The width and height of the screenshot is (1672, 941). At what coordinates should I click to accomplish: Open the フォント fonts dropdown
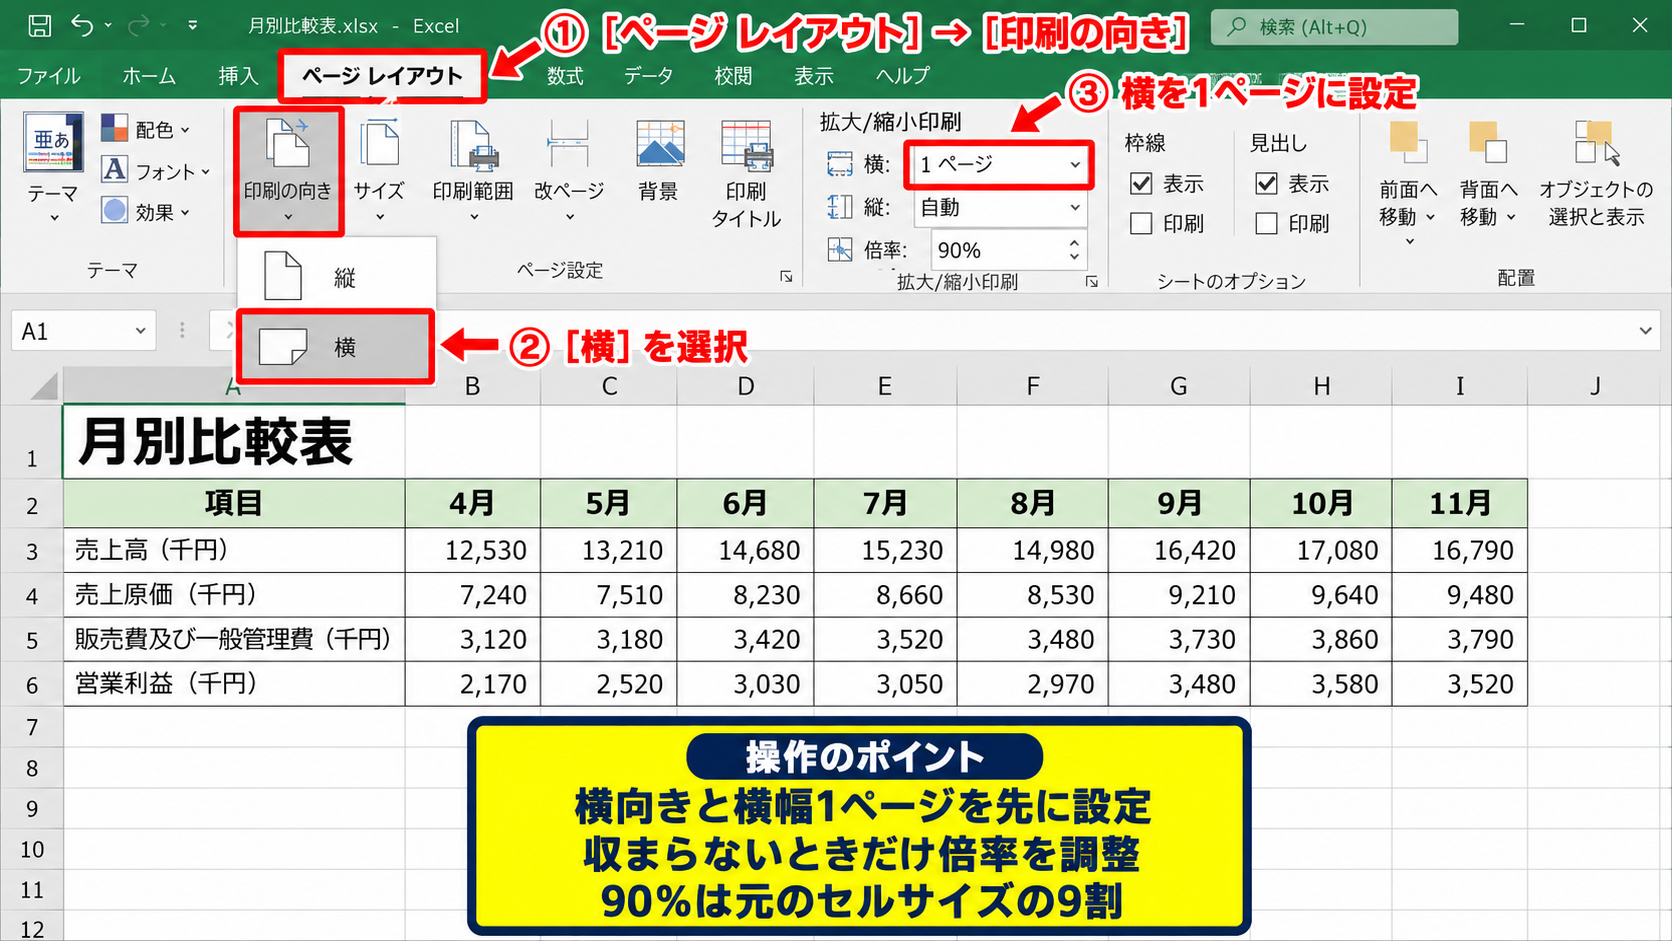tap(156, 171)
